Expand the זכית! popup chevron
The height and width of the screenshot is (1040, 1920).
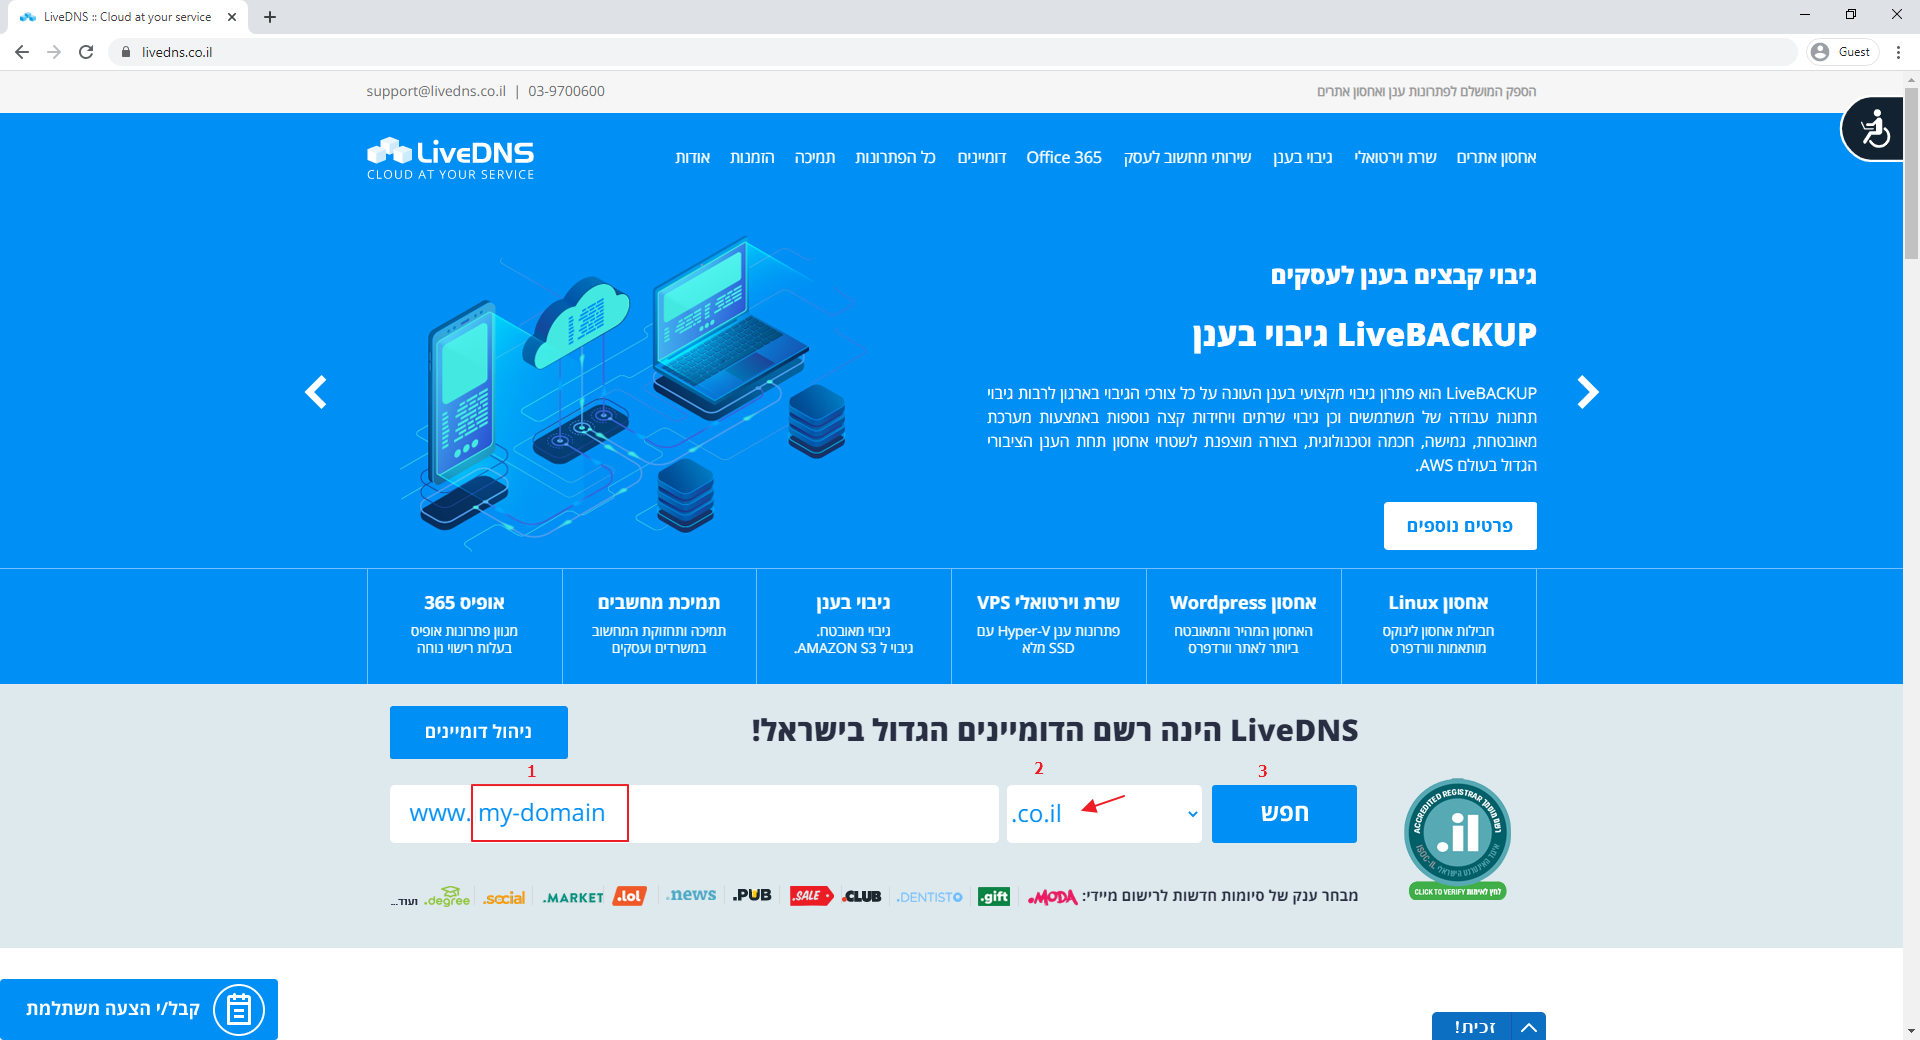coord(1528,1027)
